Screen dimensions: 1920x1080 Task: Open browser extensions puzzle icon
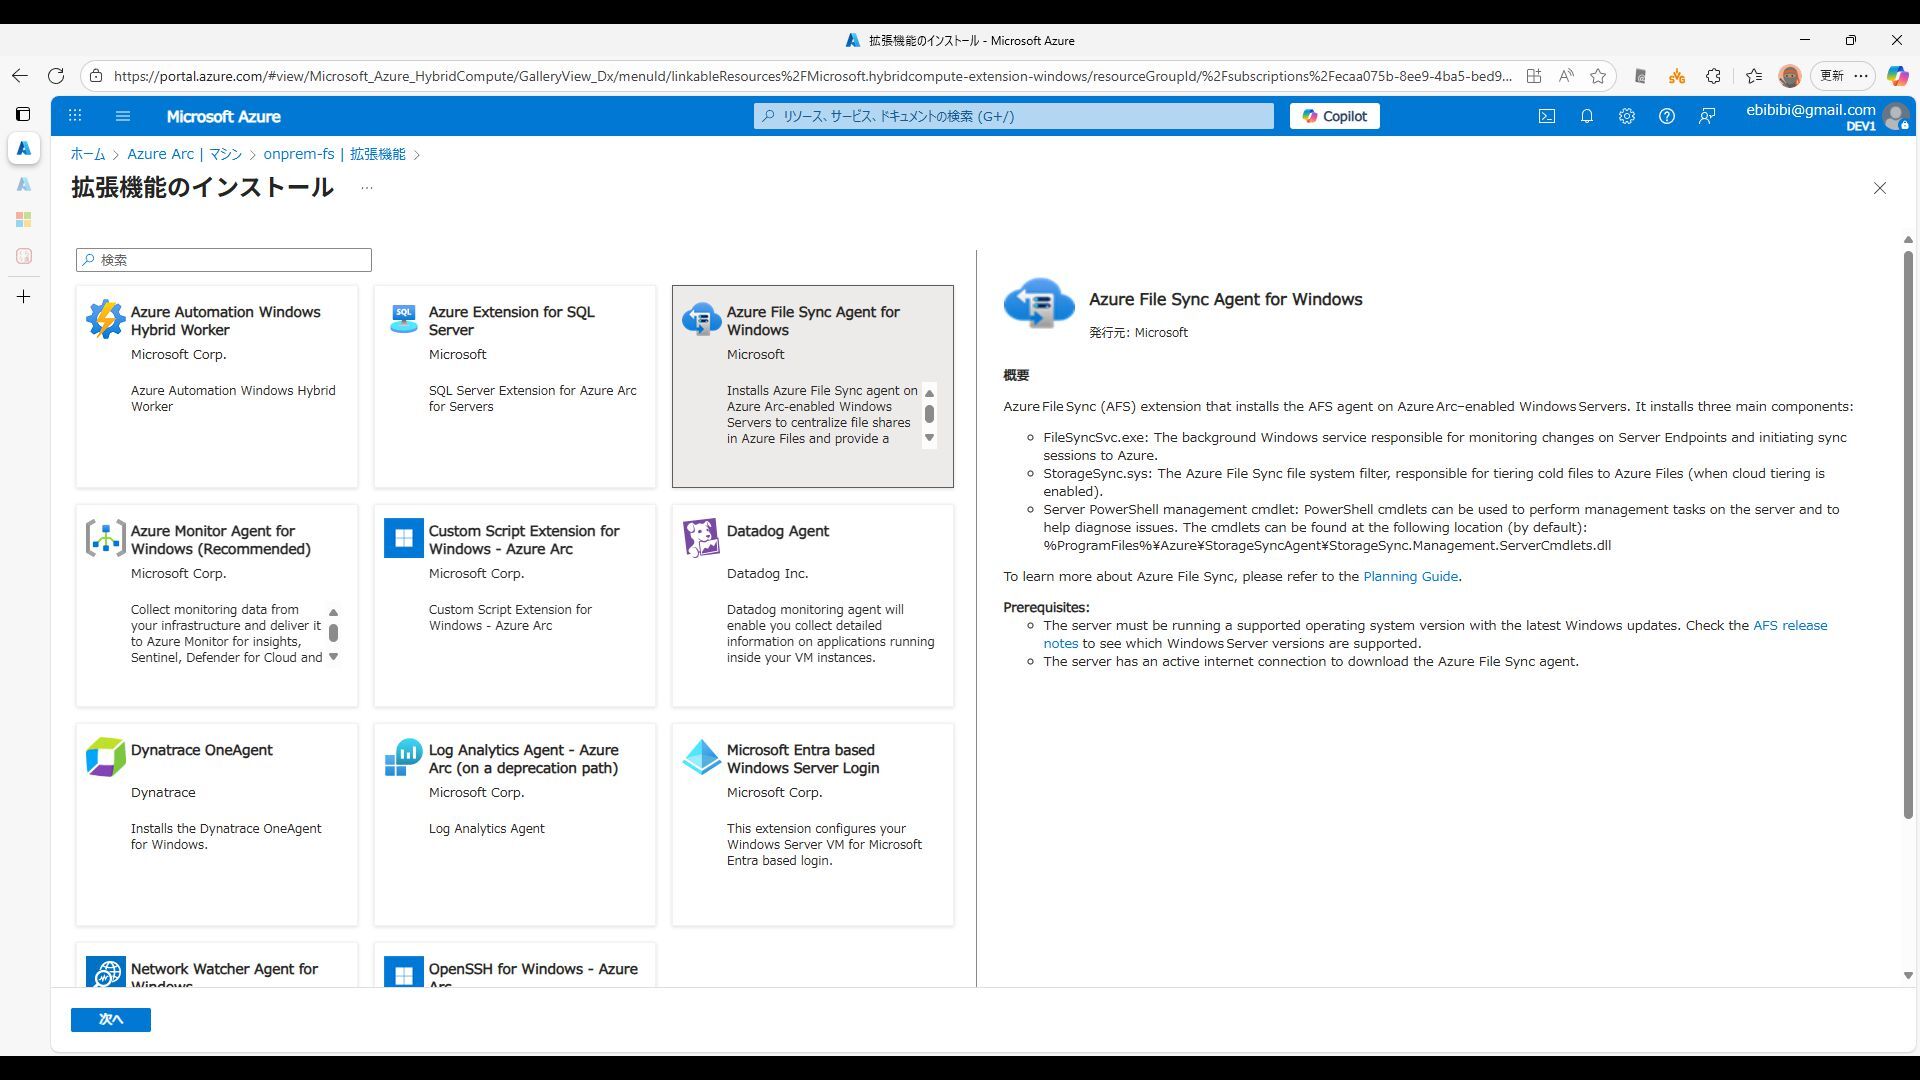[1713, 76]
